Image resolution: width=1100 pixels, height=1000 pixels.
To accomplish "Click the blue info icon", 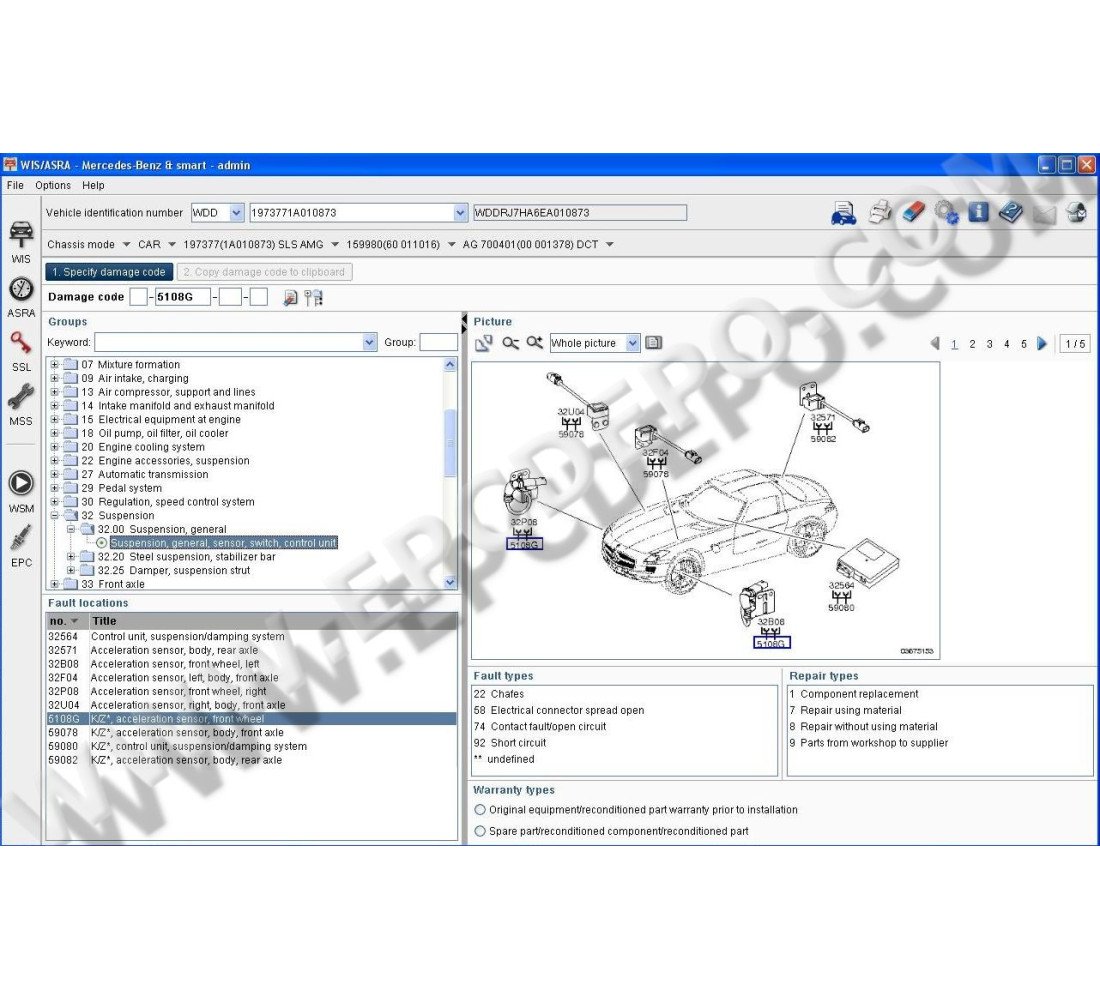I will tap(978, 212).
